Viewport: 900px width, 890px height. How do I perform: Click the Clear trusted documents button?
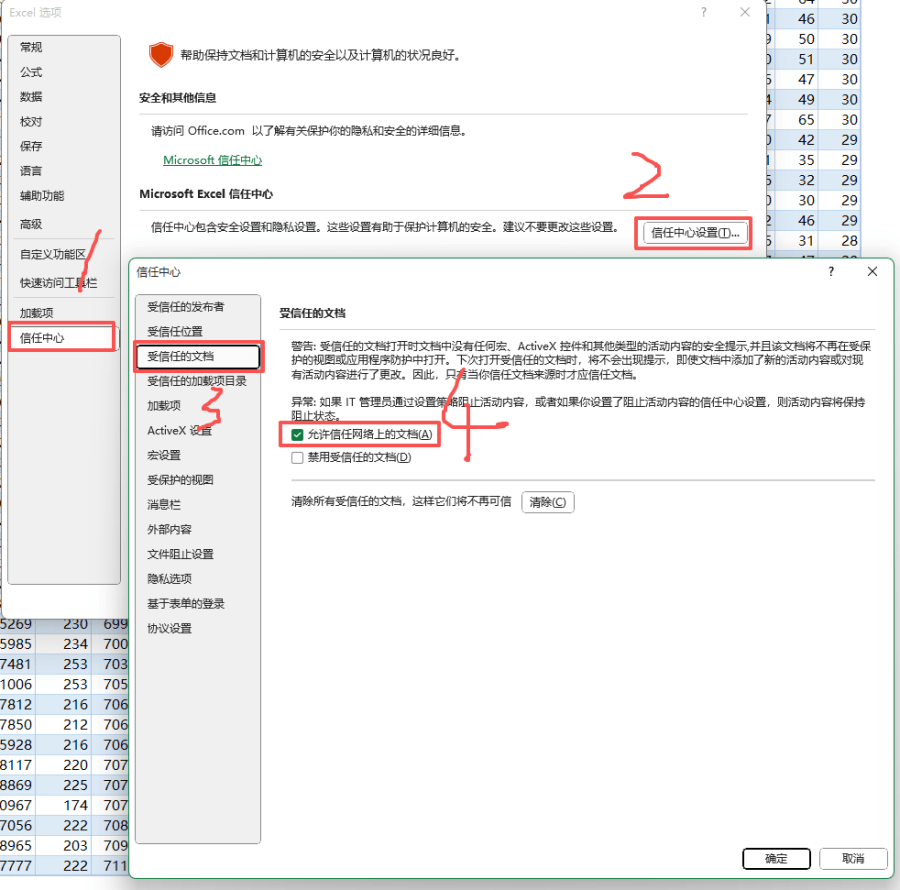pyautogui.click(x=547, y=502)
